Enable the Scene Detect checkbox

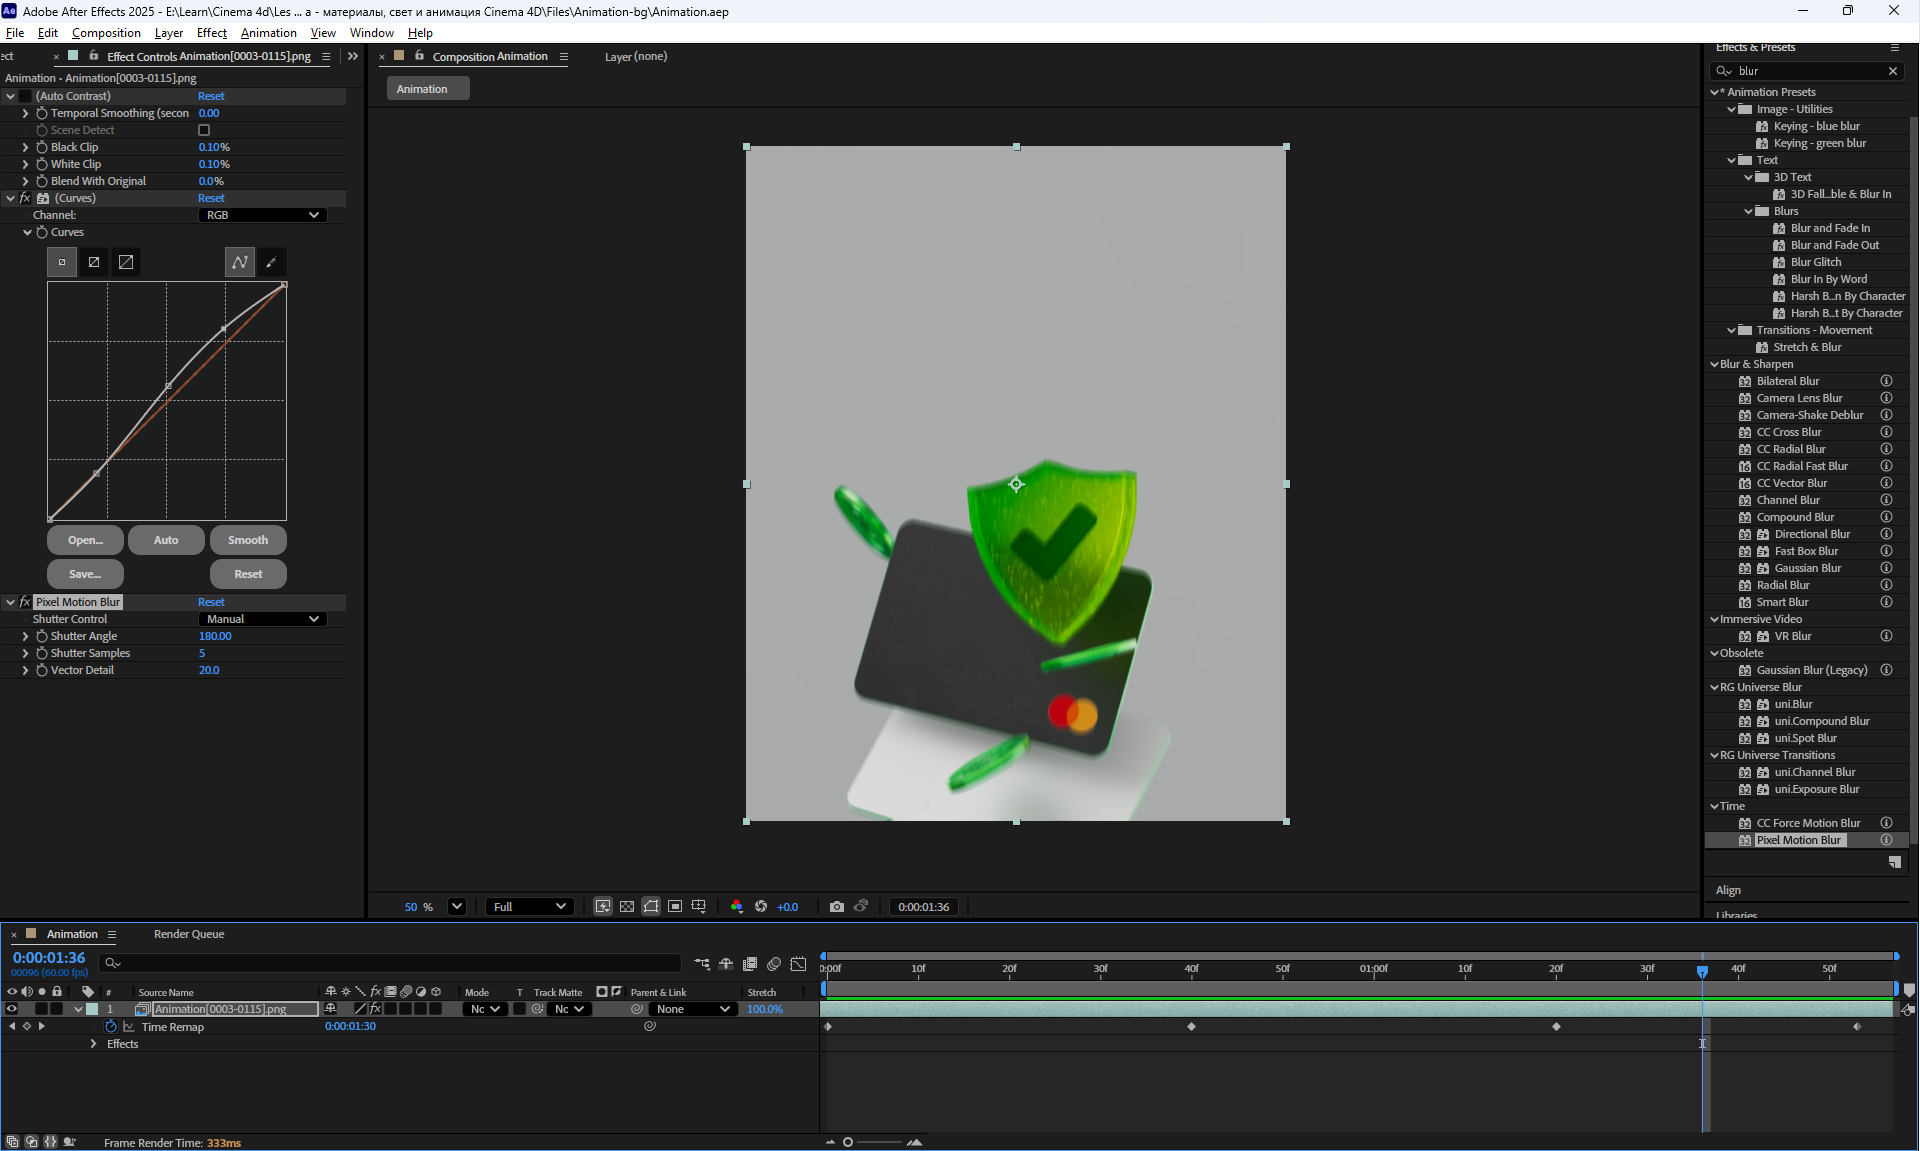pyautogui.click(x=204, y=130)
